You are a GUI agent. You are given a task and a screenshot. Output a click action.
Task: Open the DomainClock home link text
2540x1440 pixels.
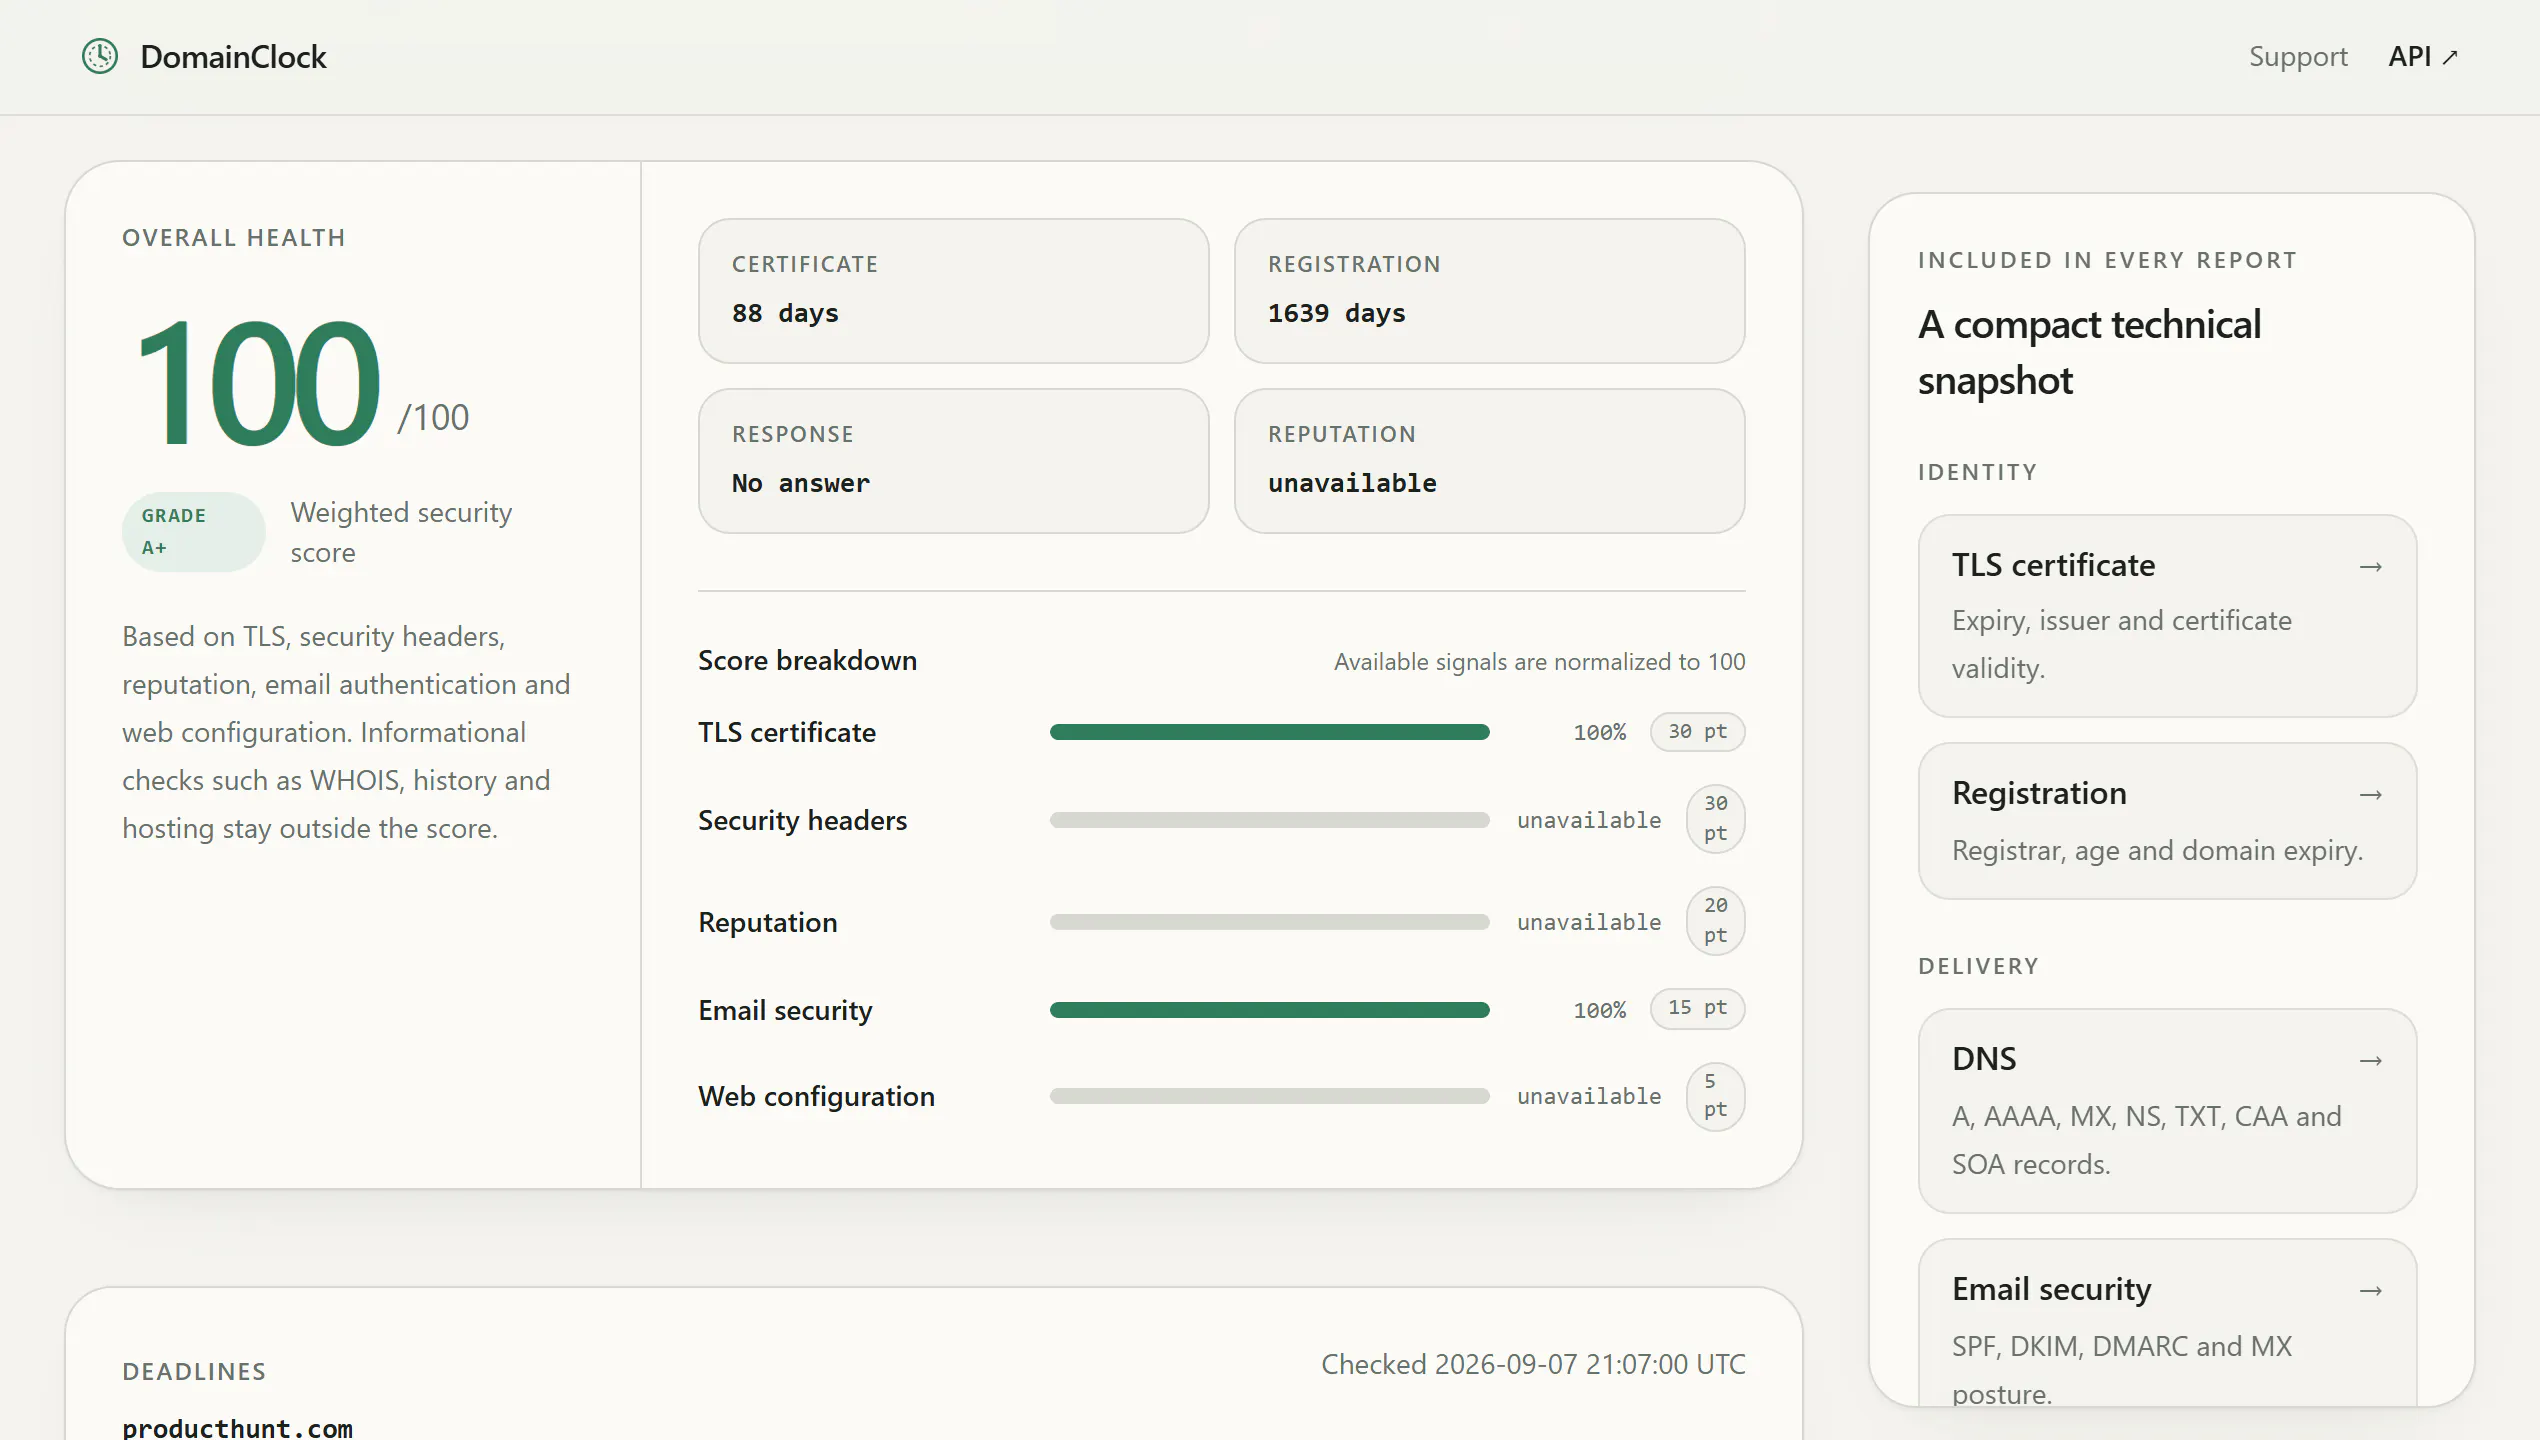click(x=233, y=57)
